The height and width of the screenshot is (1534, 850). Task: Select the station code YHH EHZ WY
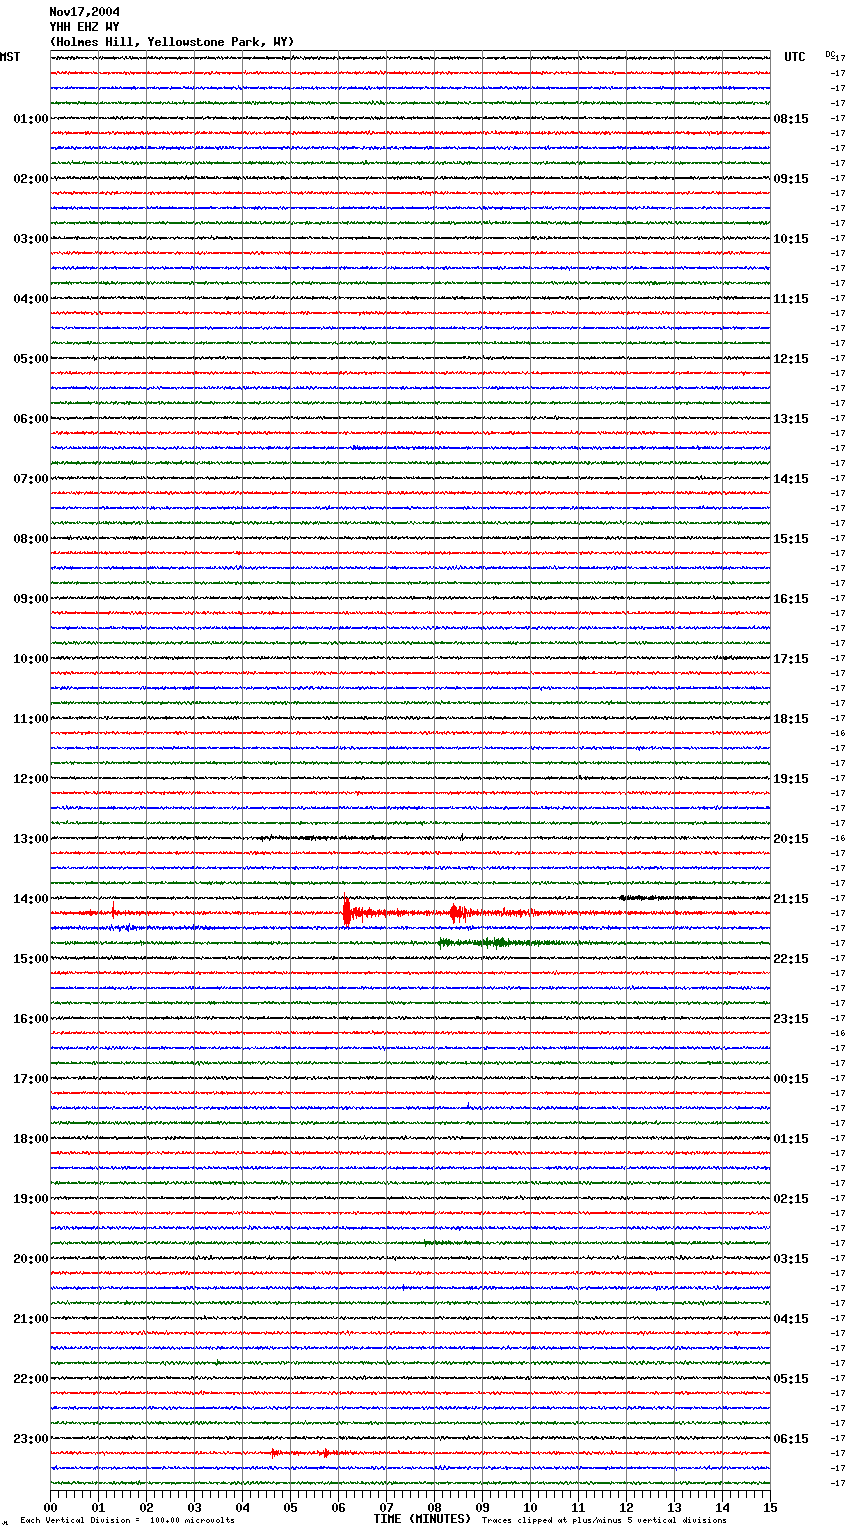tap(84, 27)
